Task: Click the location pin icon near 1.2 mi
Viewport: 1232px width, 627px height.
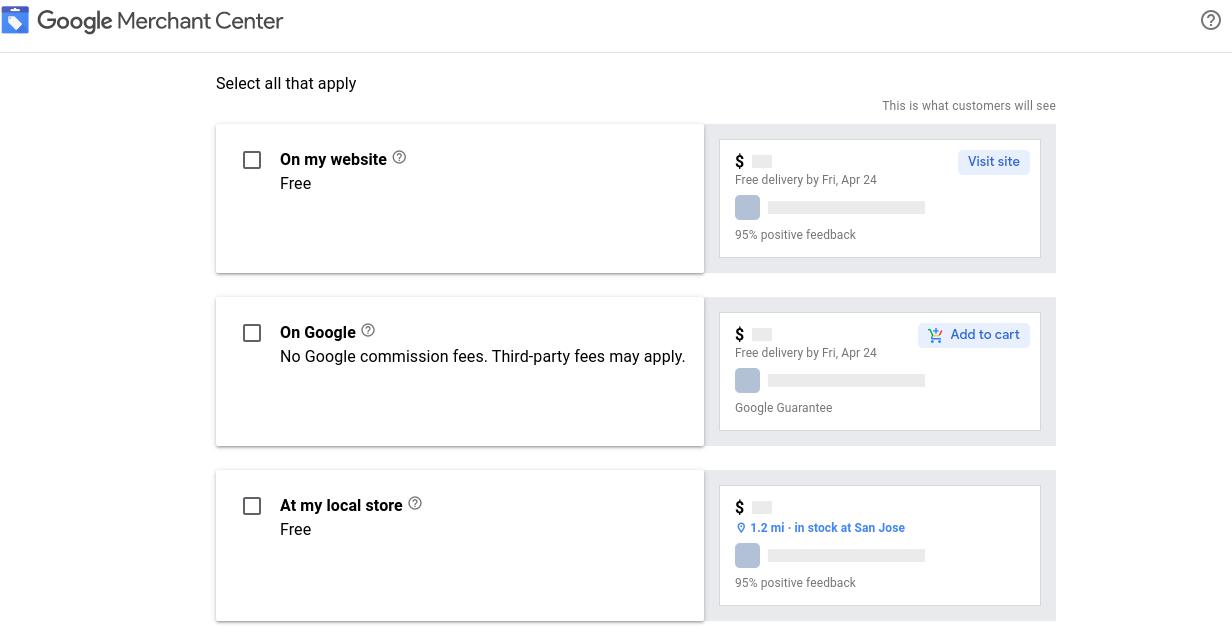Action: point(741,528)
